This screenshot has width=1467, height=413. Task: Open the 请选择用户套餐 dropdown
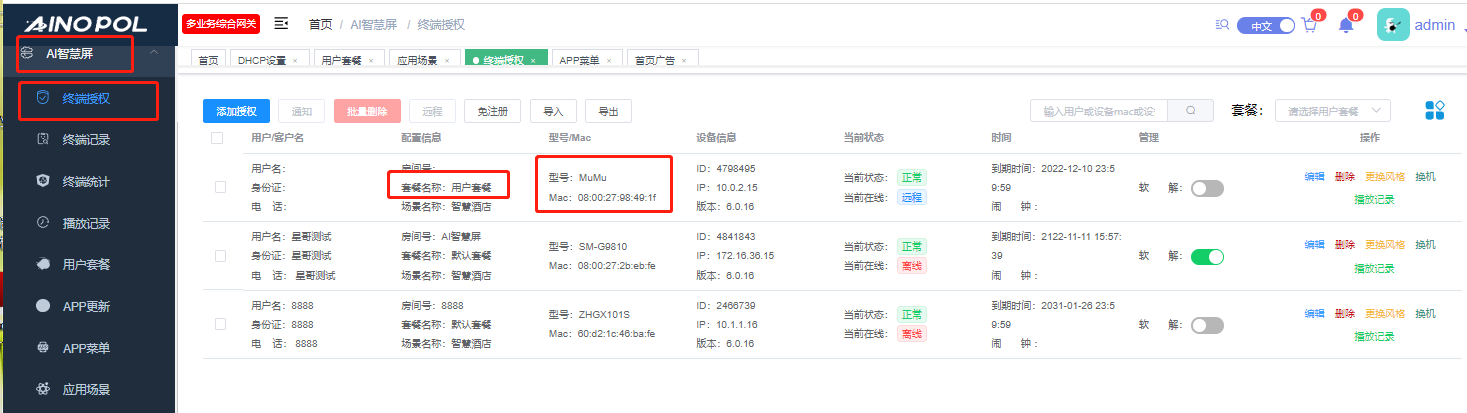tap(1333, 111)
